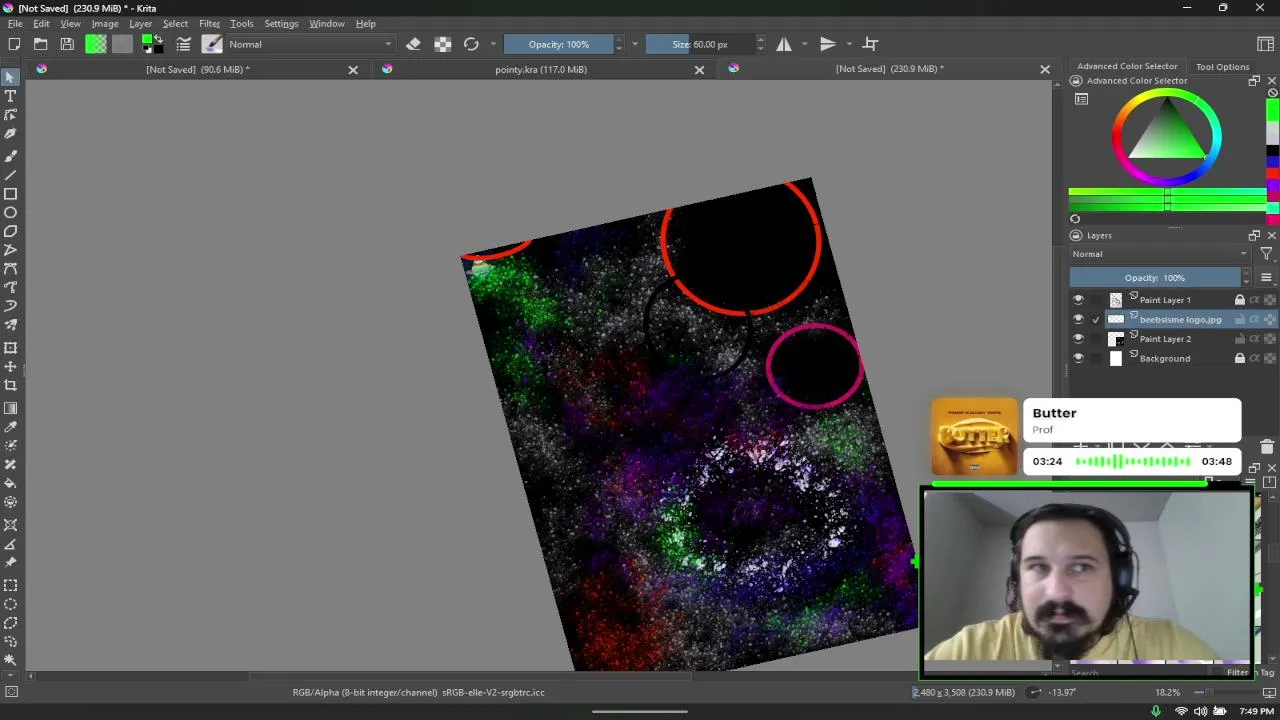This screenshot has width=1280, height=720.
Task: Open the File menu
Action: [x=15, y=24]
